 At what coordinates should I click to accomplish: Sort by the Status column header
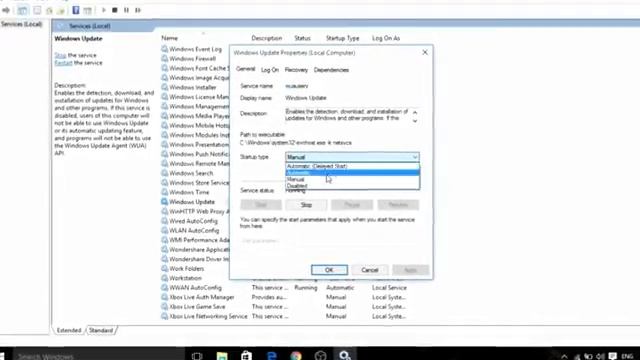click(x=302, y=38)
